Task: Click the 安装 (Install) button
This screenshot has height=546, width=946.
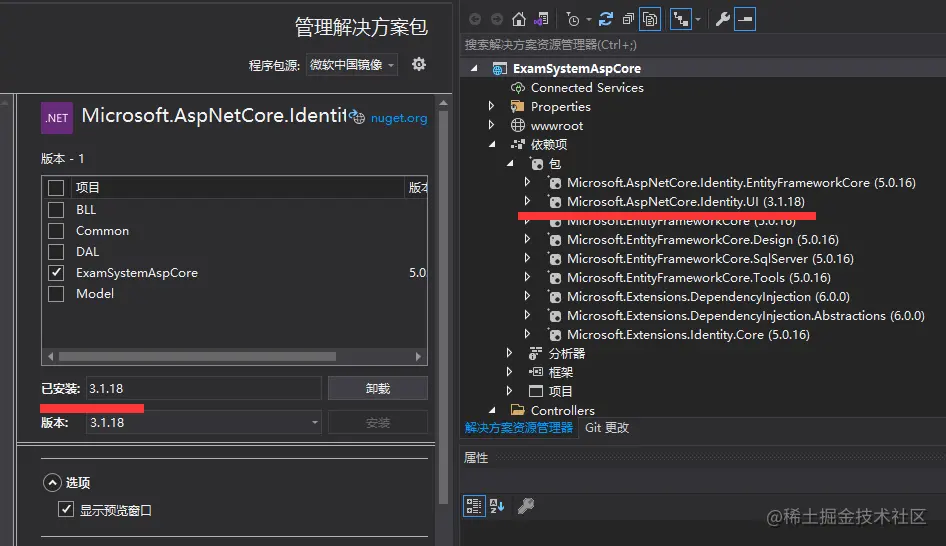Action: [x=378, y=423]
